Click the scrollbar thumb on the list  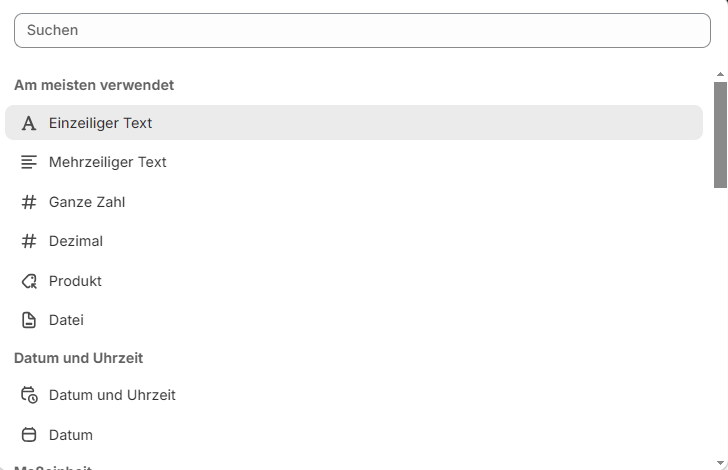tap(720, 134)
